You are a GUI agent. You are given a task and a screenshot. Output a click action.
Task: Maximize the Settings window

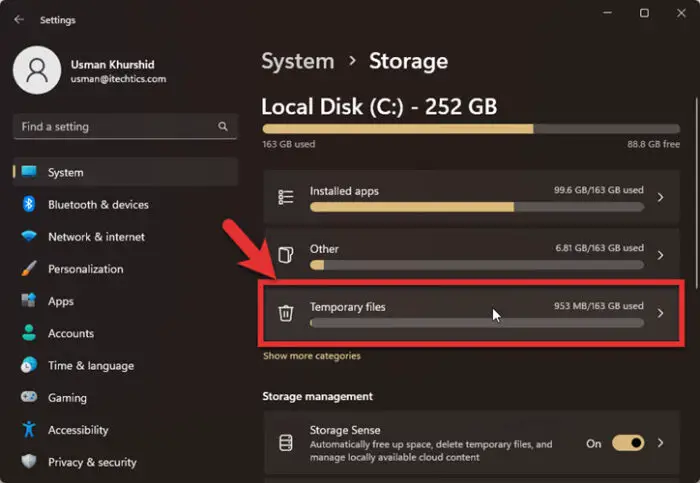pos(644,13)
